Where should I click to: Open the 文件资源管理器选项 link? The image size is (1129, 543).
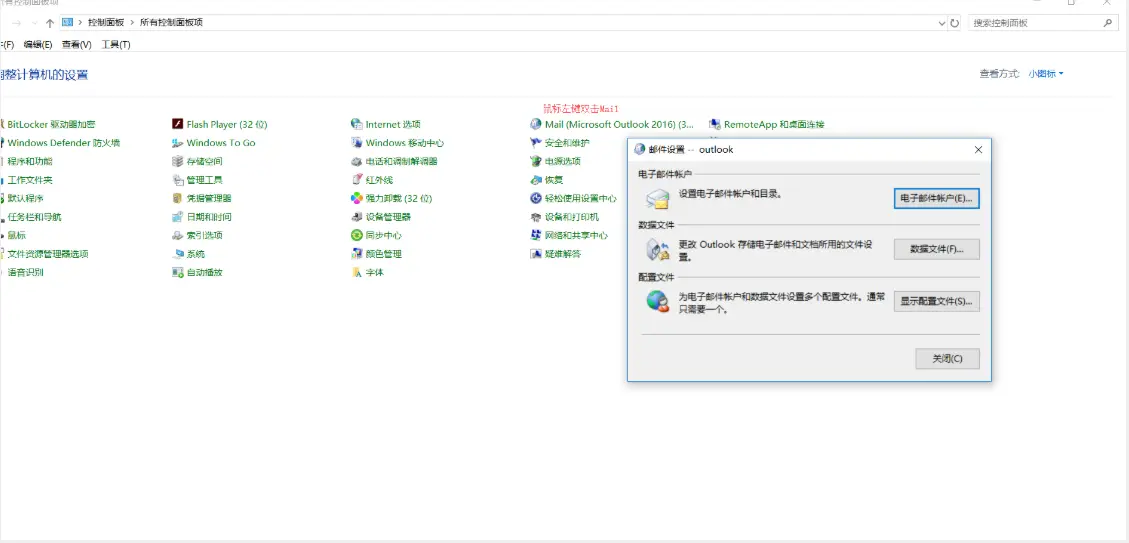point(48,254)
